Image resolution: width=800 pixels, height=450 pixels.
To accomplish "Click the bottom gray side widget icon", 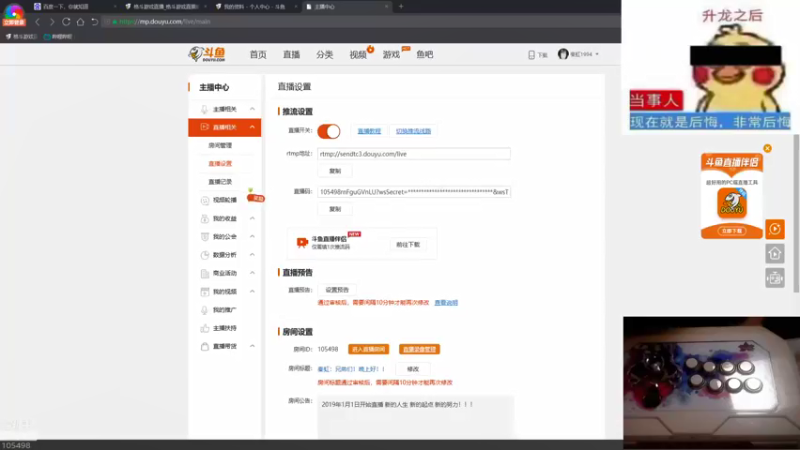I will tap(774, 278).
